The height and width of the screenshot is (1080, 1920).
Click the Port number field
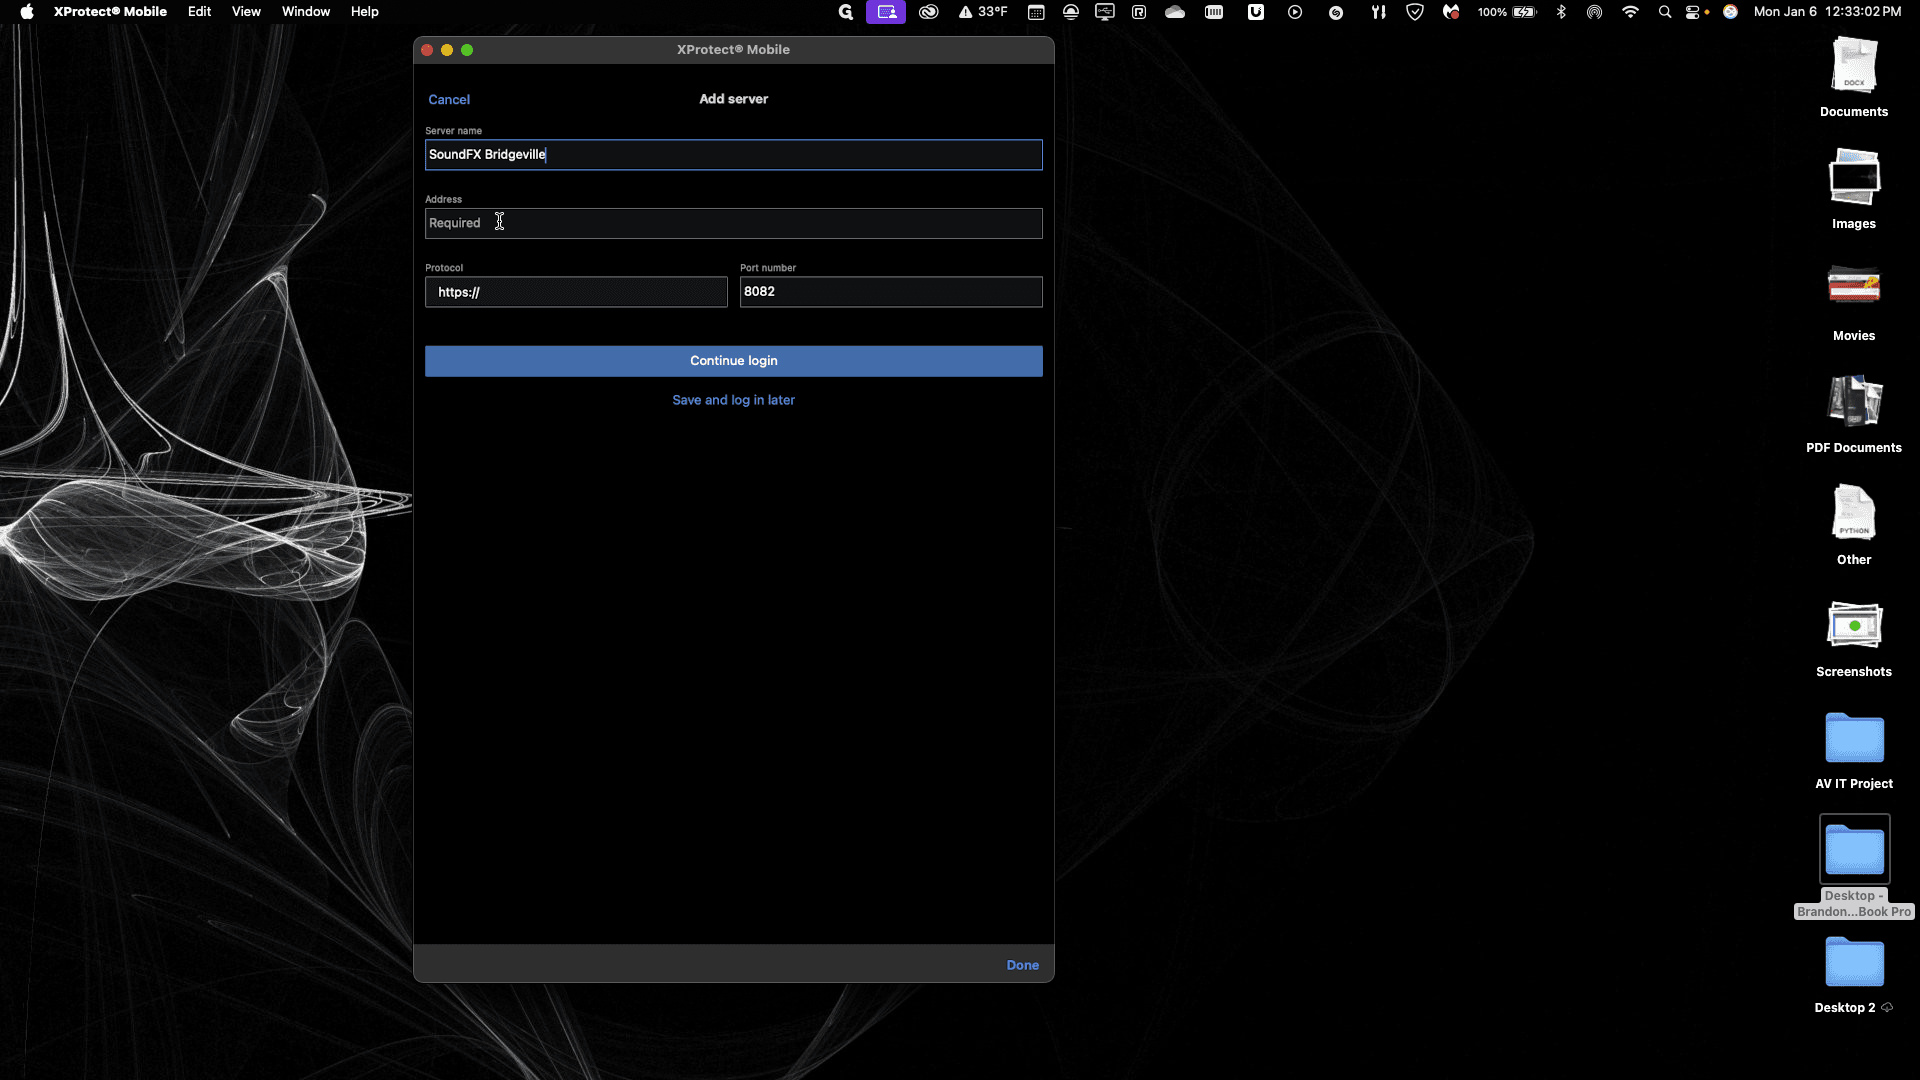tap(891, 292)
